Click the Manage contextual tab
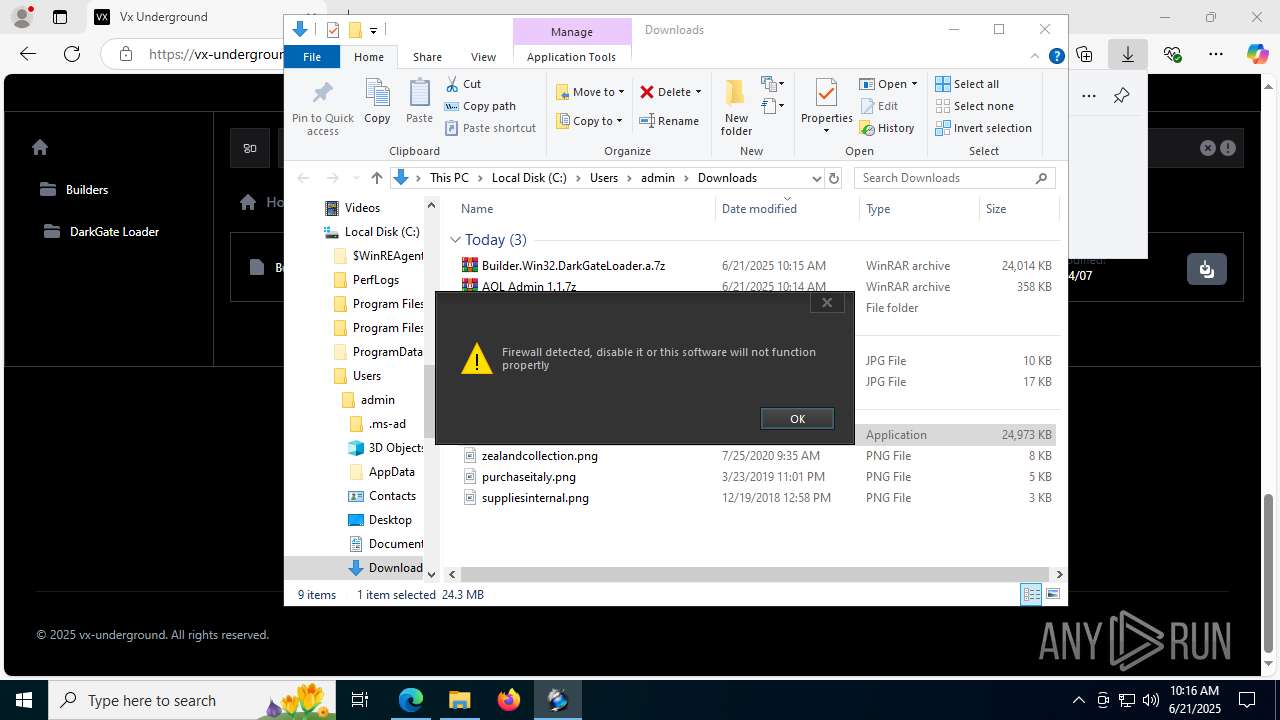The image size is (1280, 720). click(572, 32)
